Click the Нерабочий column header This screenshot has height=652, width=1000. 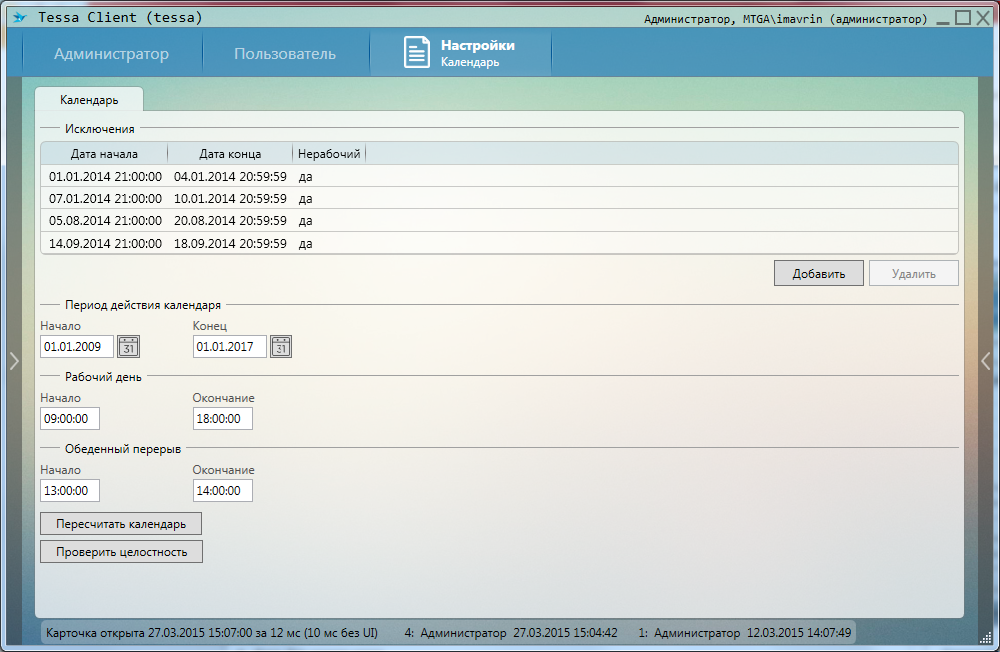click(x=329, y=154)
